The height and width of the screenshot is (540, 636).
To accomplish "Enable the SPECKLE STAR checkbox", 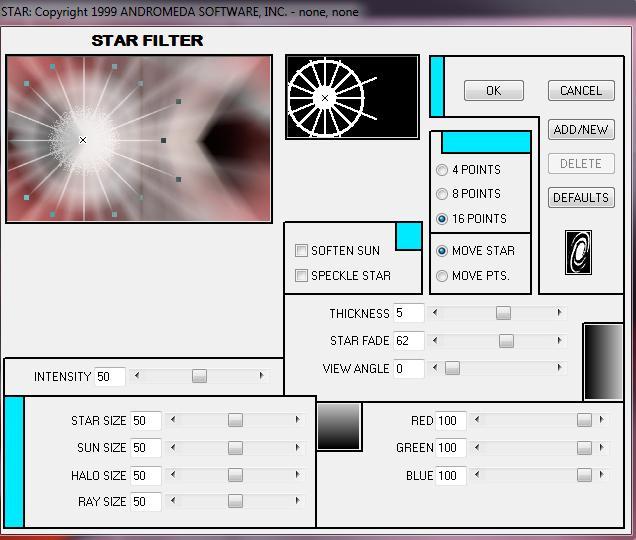I will [x=301, y=276].
